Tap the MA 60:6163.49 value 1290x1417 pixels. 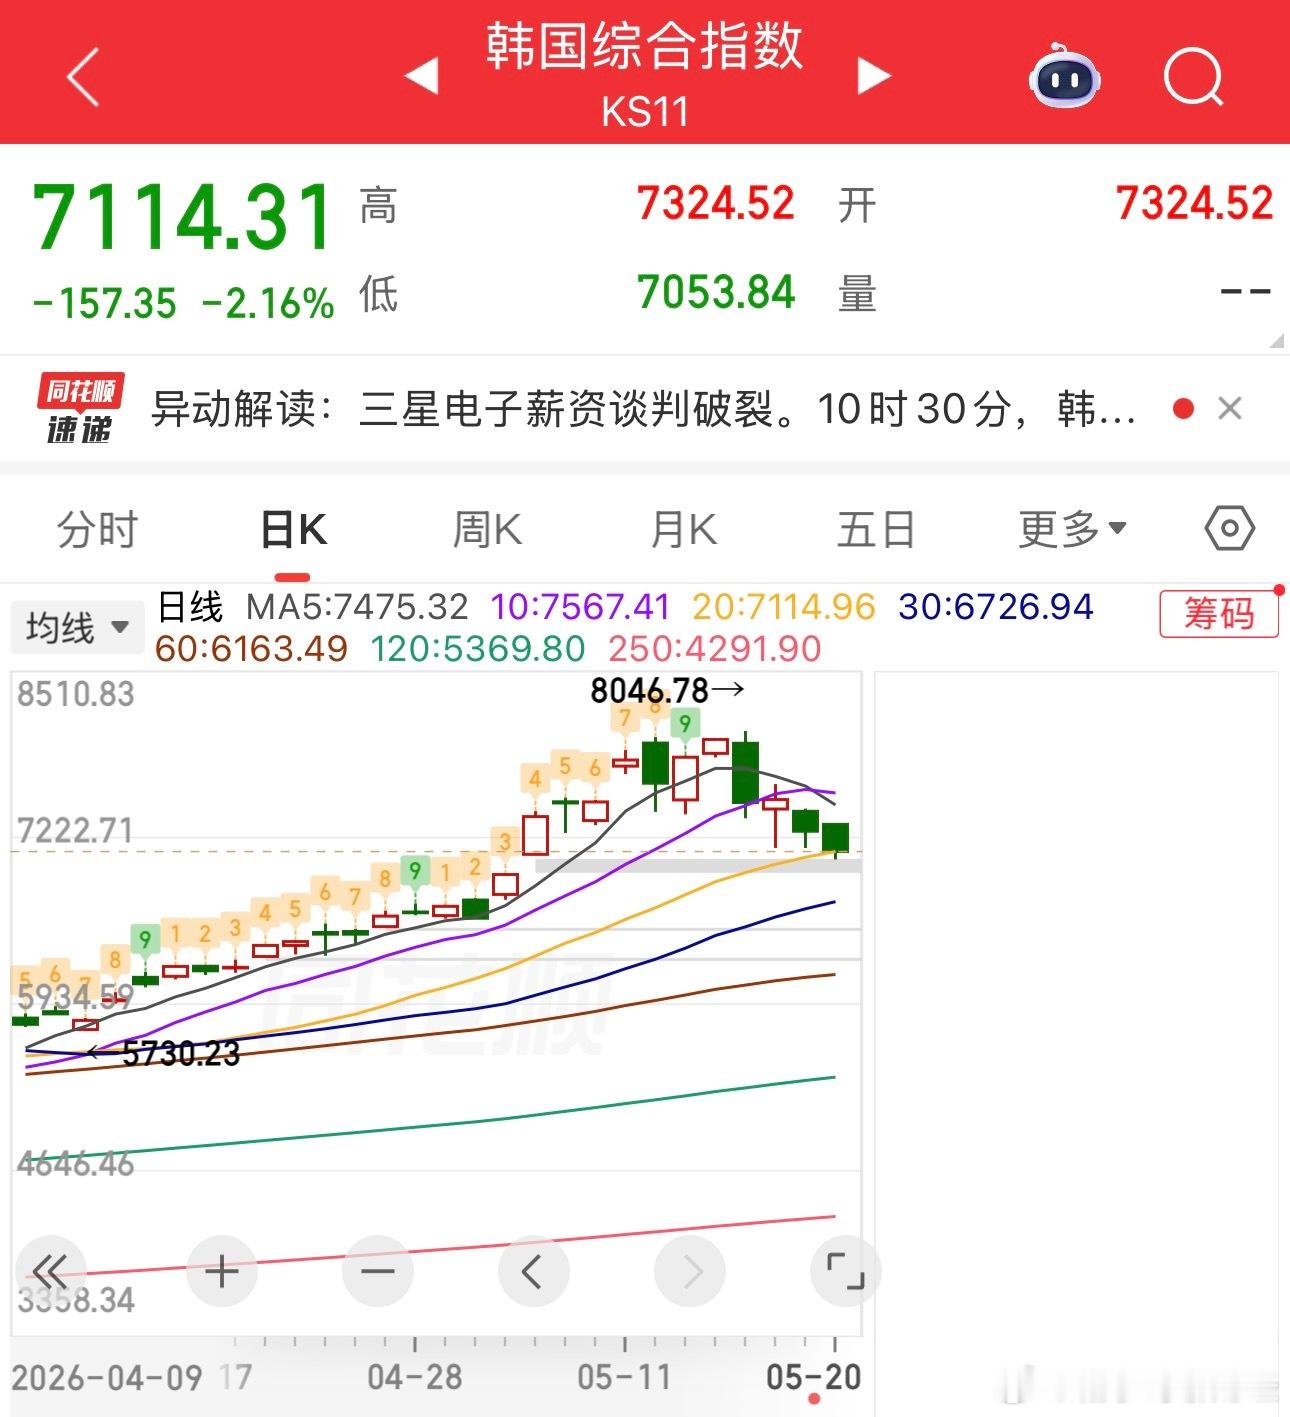(x=251, y=649)
